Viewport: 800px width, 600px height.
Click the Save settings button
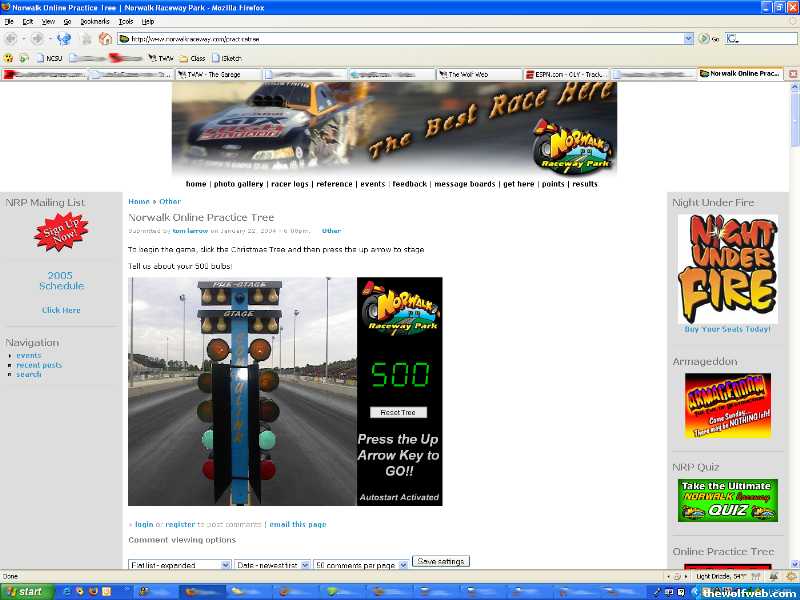coord(440,561)
